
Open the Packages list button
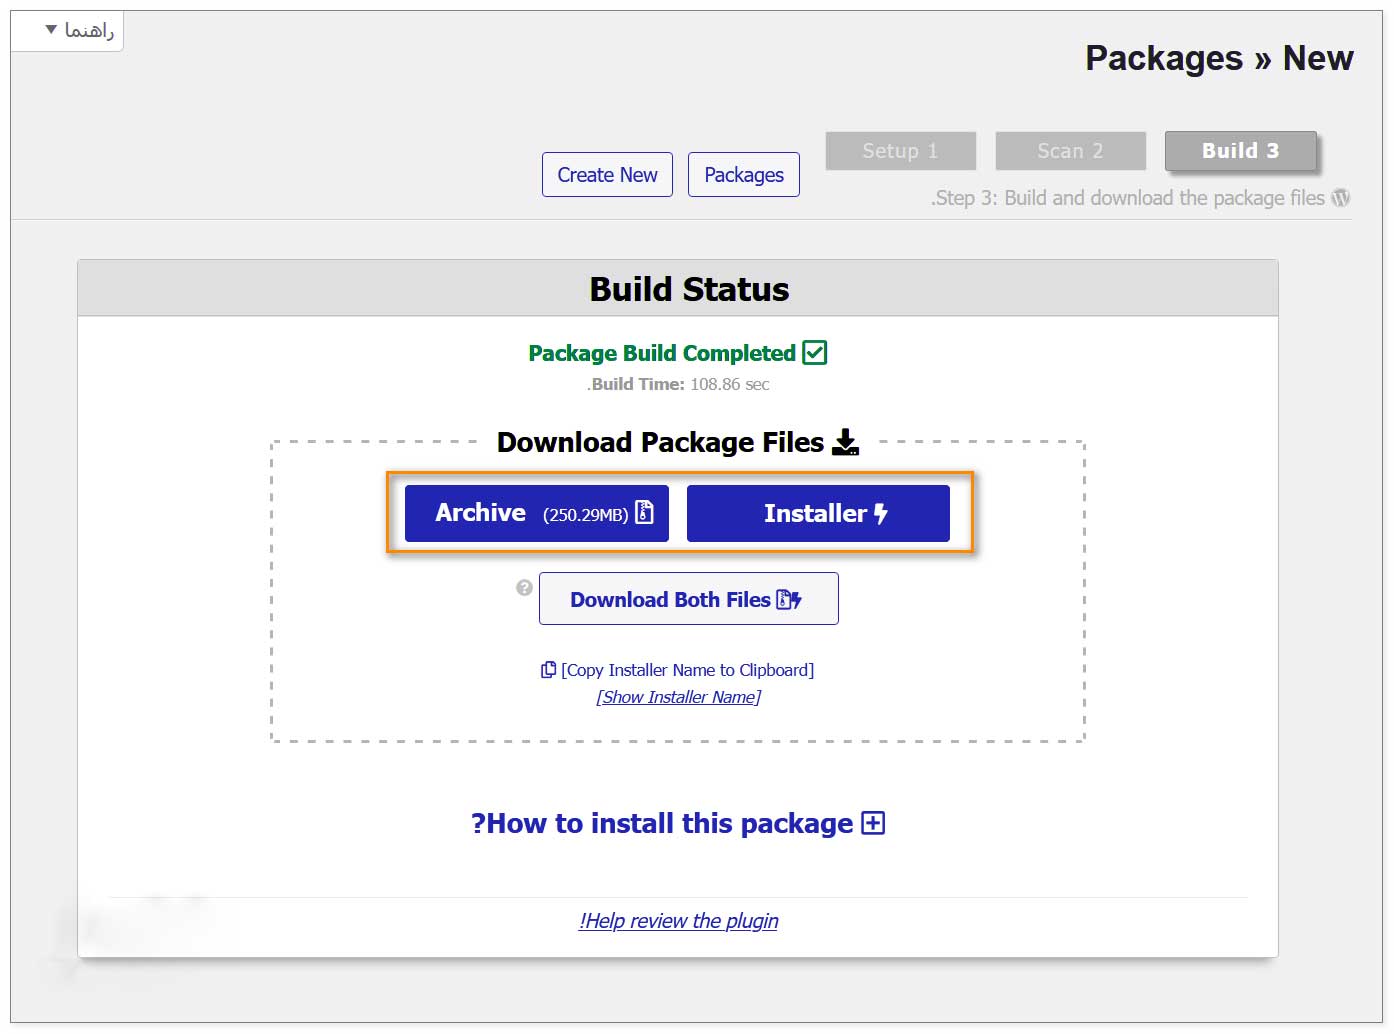point(743,175)
